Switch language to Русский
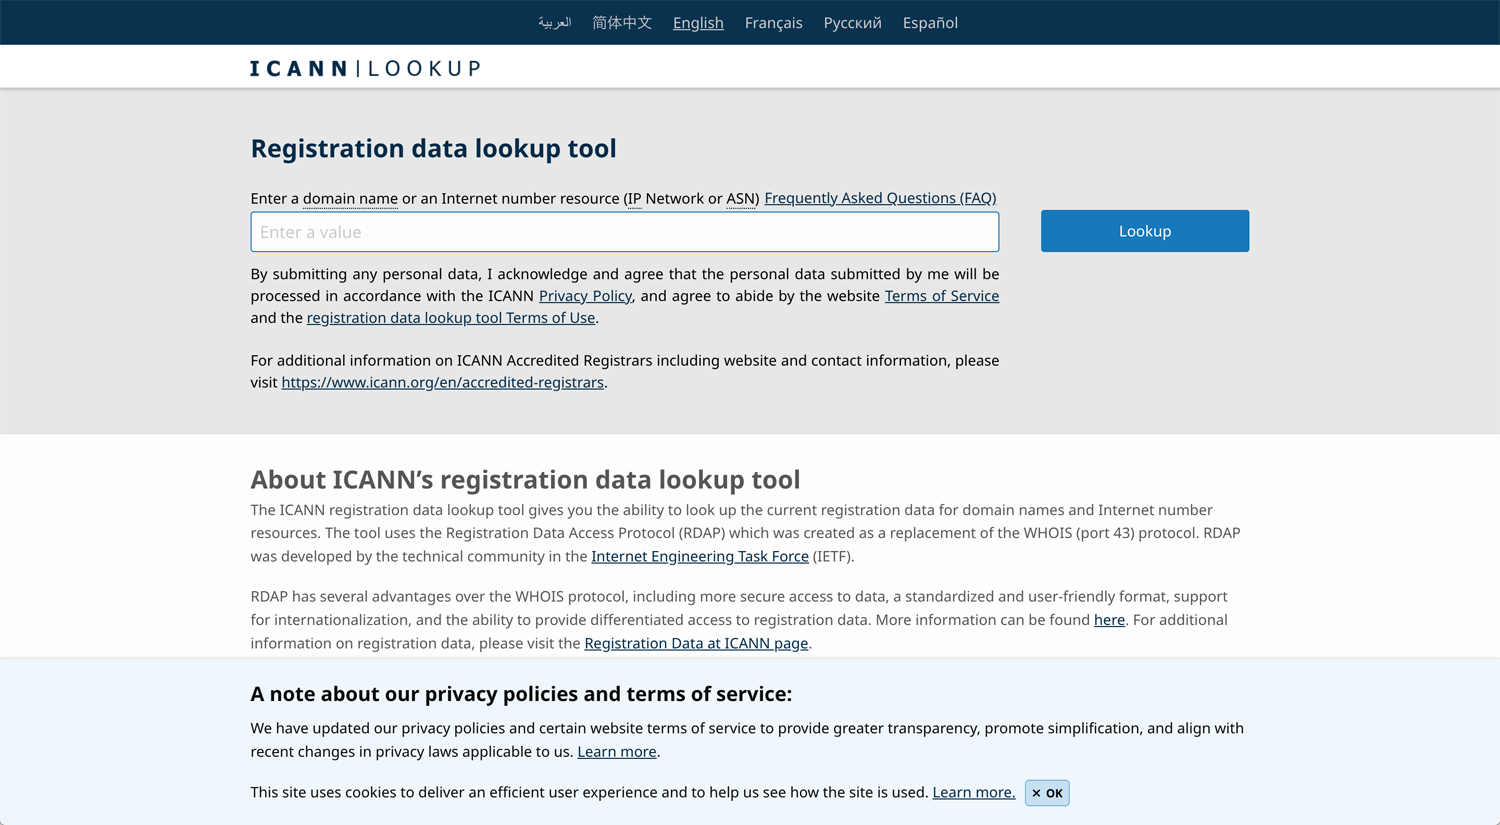 852,22
